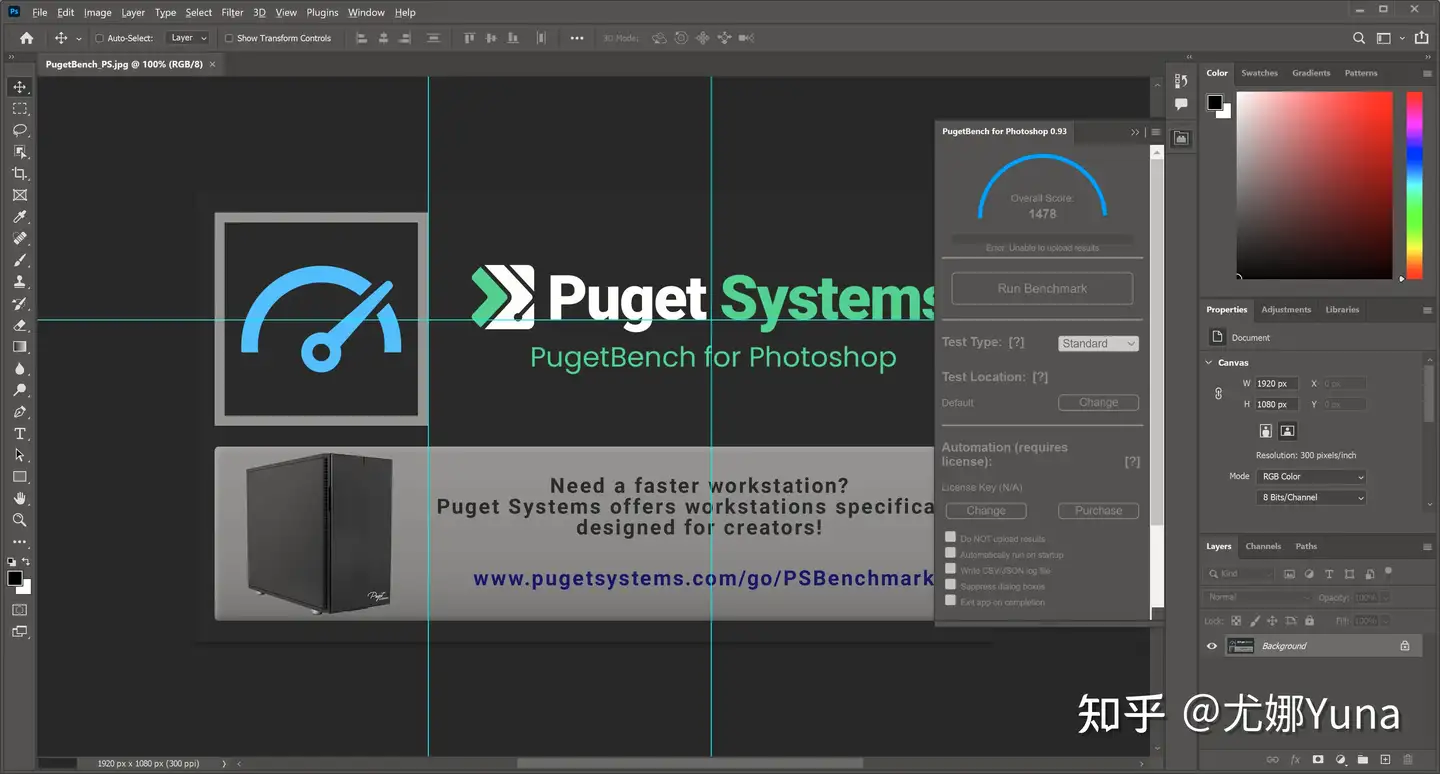Select the Blur tool
Viewport: 1440px width, 774px height.
click(x=19, y=369)
